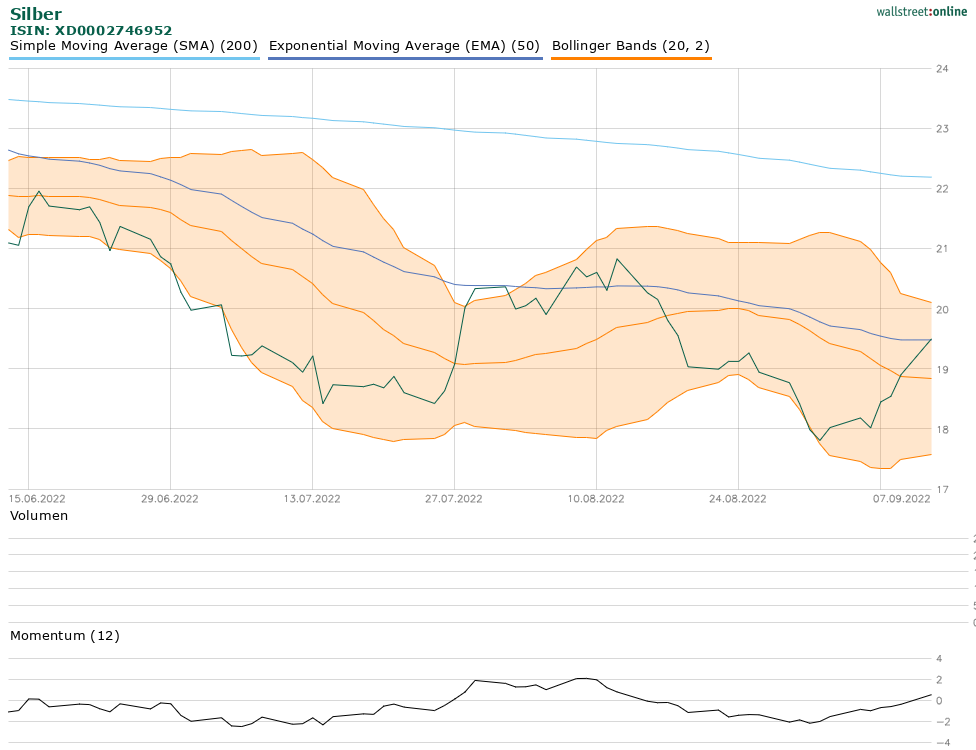The image size is (976, 750).
Task: Click the Volumen panel heading
Action: [39, 516]
